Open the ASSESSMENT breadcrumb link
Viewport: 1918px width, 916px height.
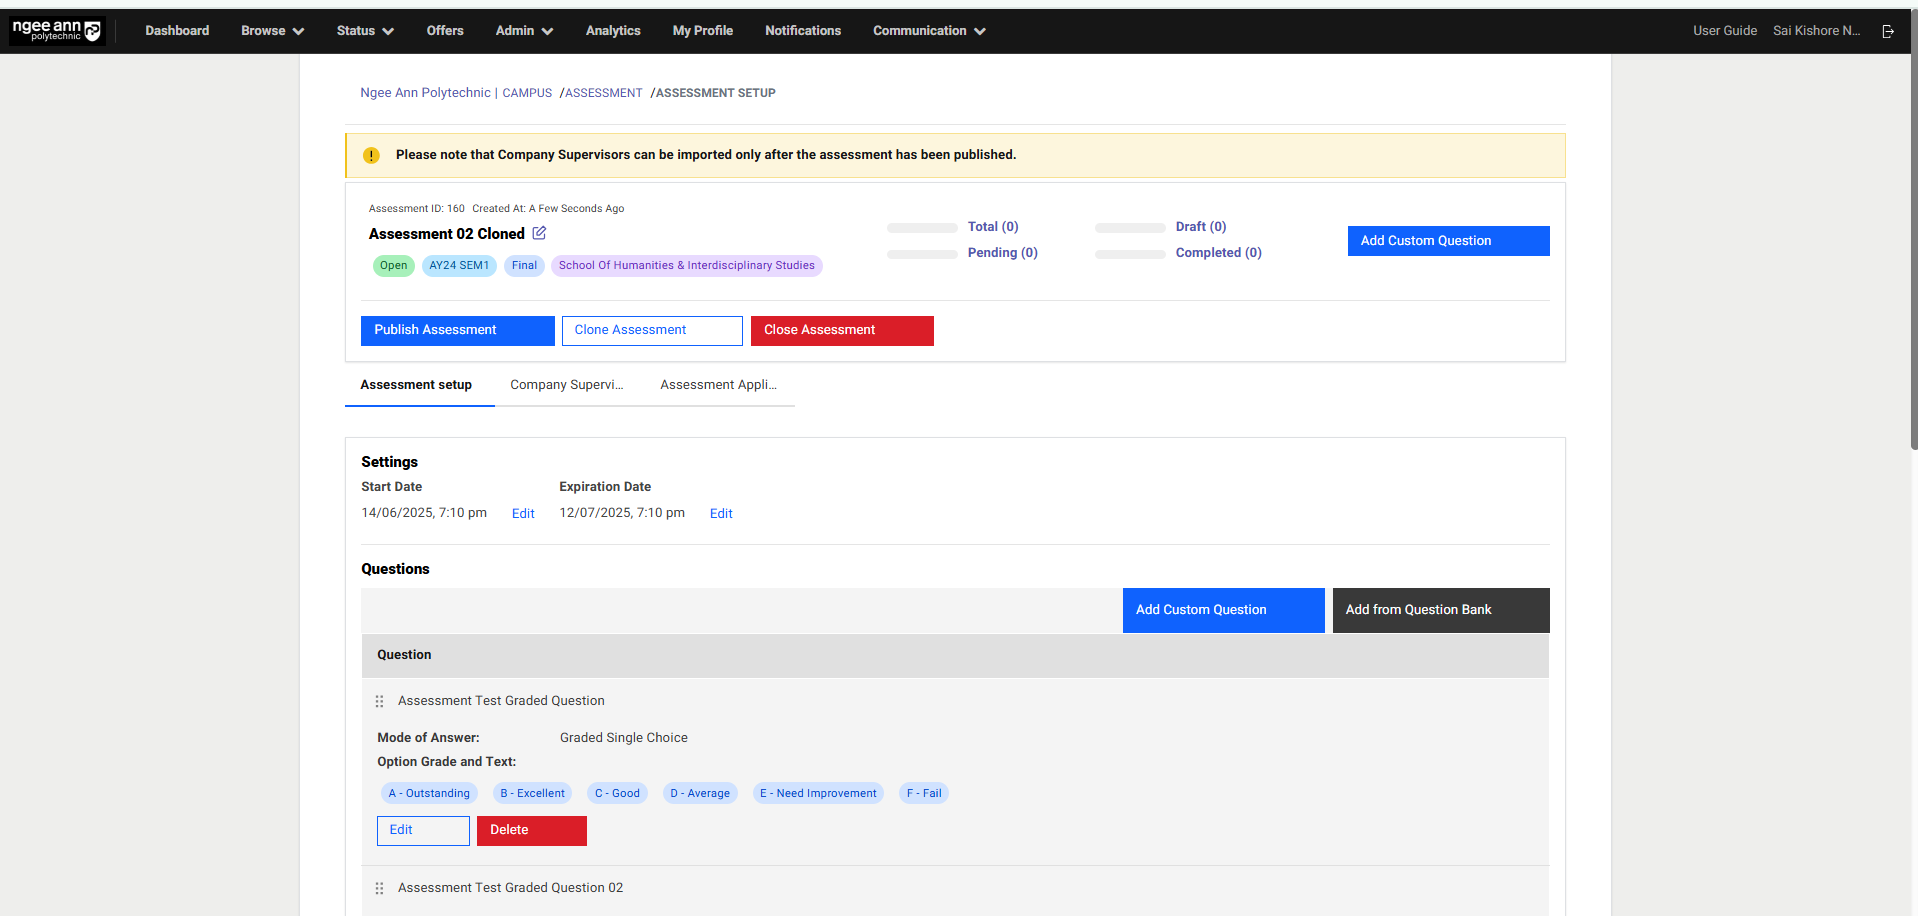604,93
